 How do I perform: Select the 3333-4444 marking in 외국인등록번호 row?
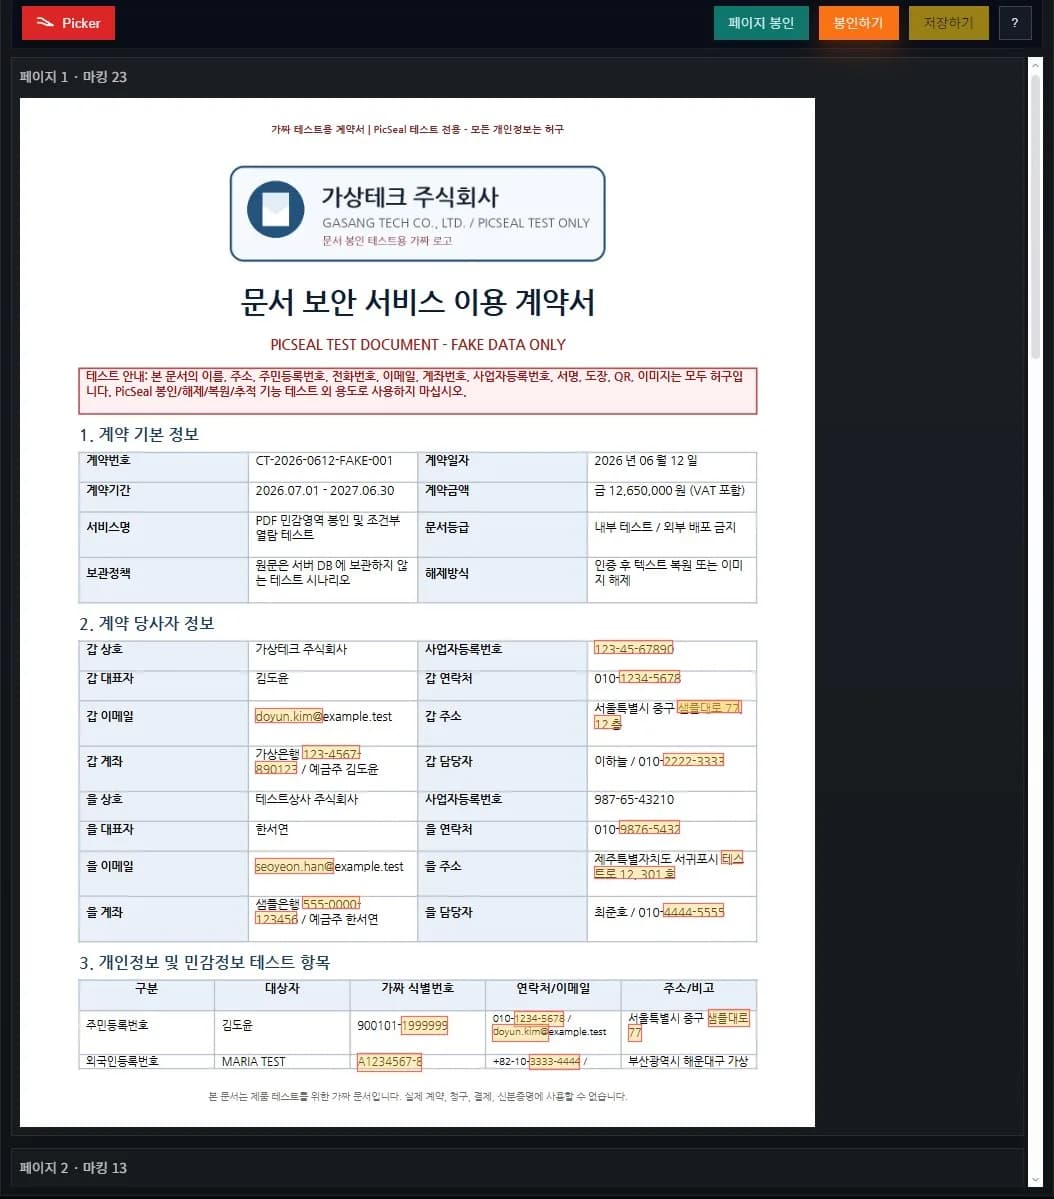pos(555,1061)
